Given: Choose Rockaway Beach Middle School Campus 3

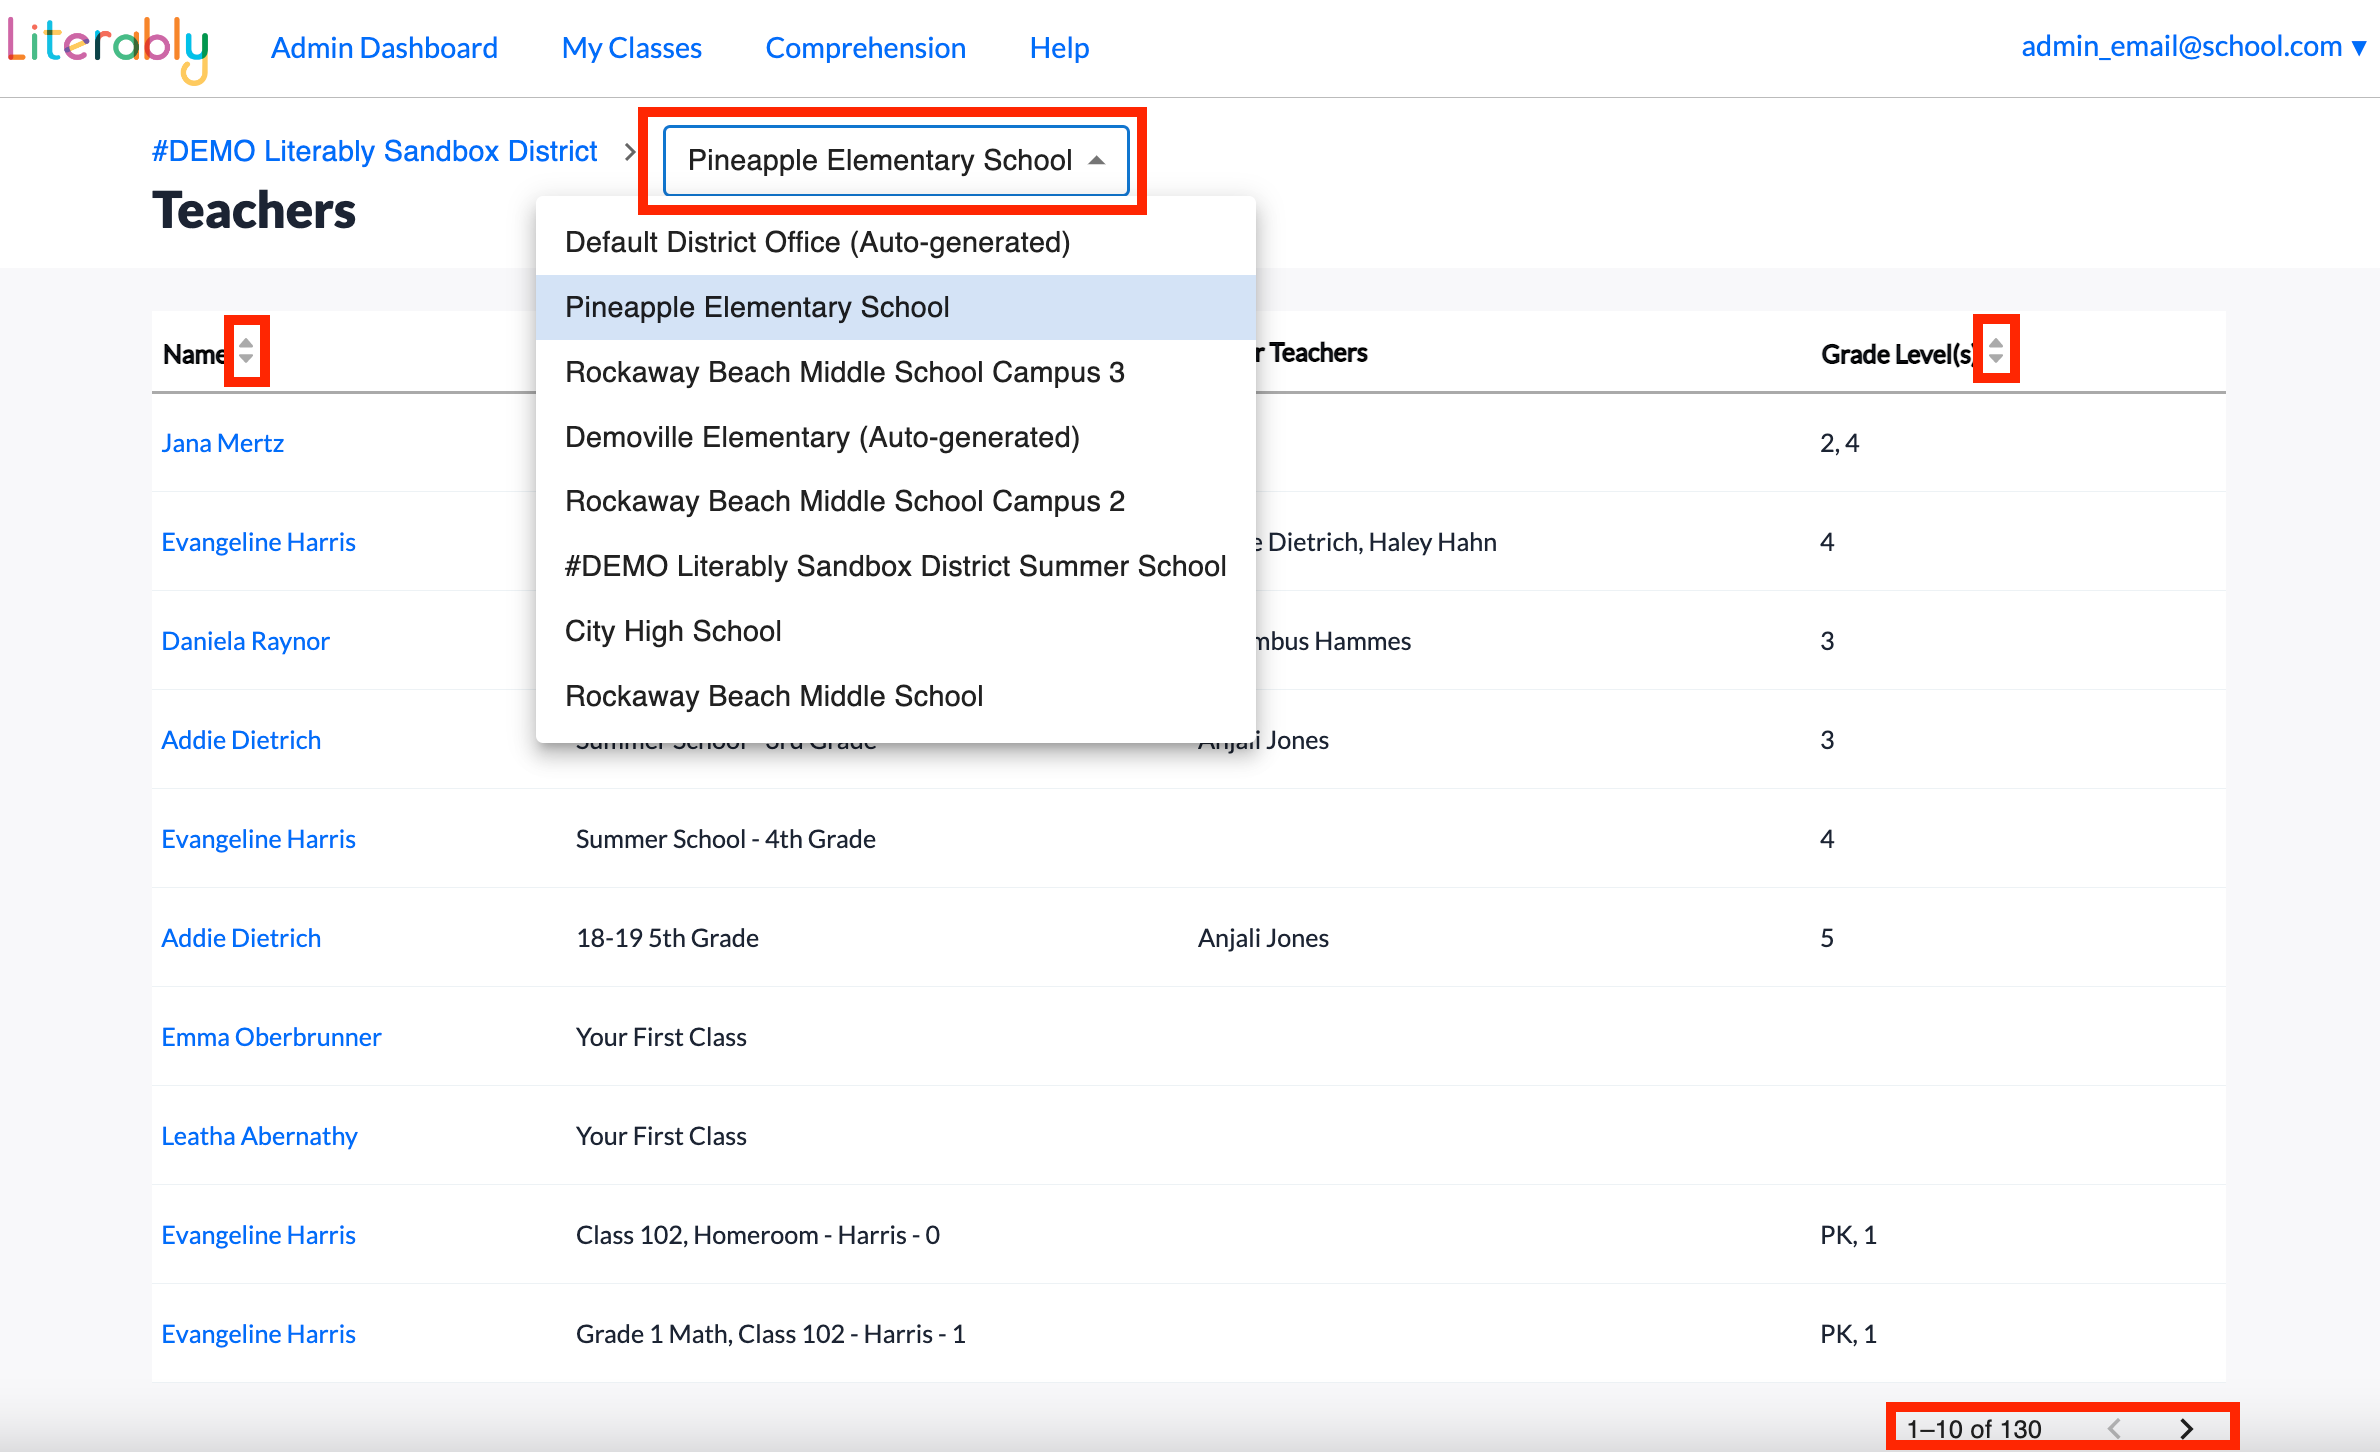Looking at the screenshot, I should 844,372.
